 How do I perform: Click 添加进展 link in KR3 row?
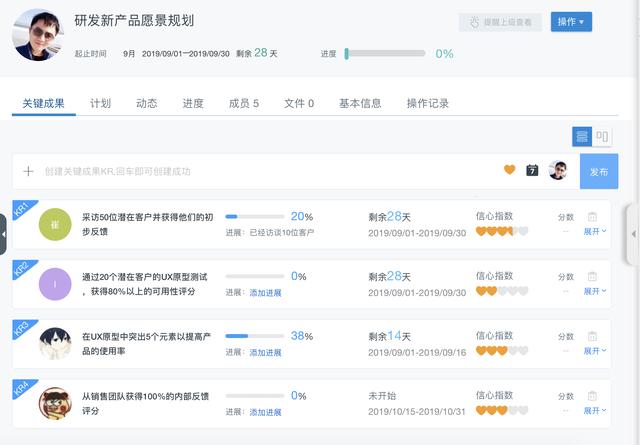265,352
